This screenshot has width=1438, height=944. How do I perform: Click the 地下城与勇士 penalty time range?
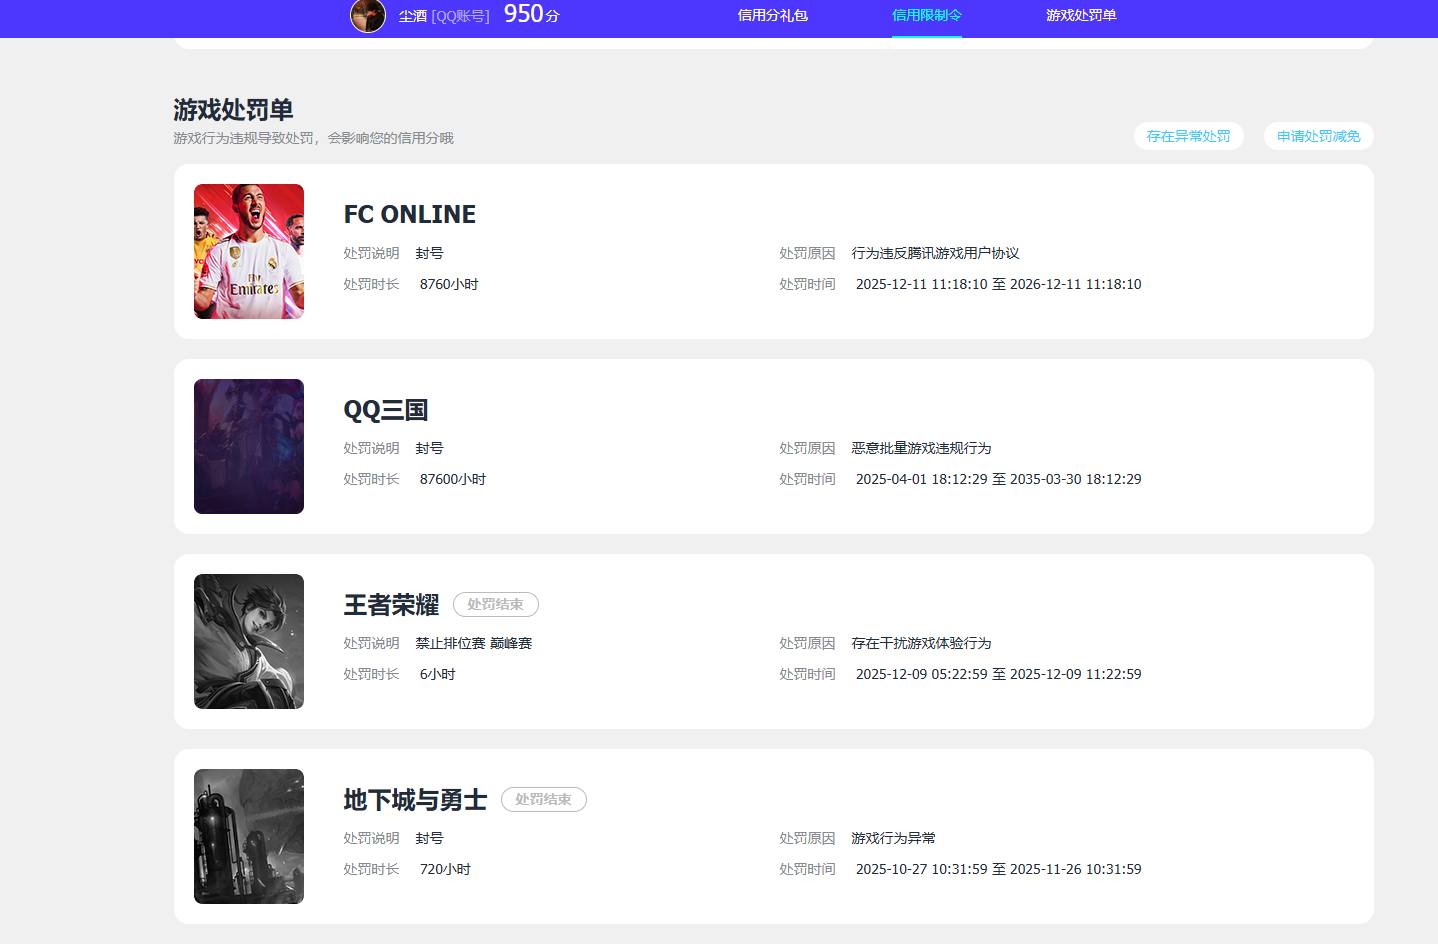[x=999, y=869]
